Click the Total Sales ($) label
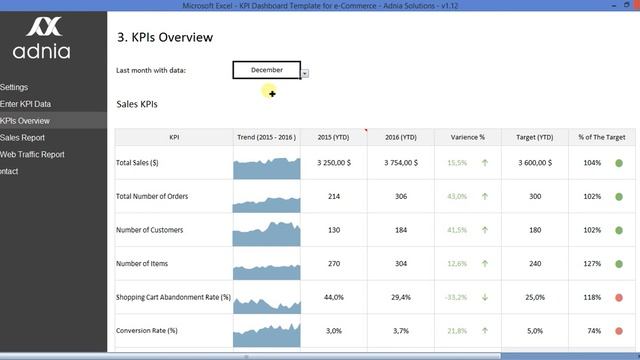 point(137,162)
